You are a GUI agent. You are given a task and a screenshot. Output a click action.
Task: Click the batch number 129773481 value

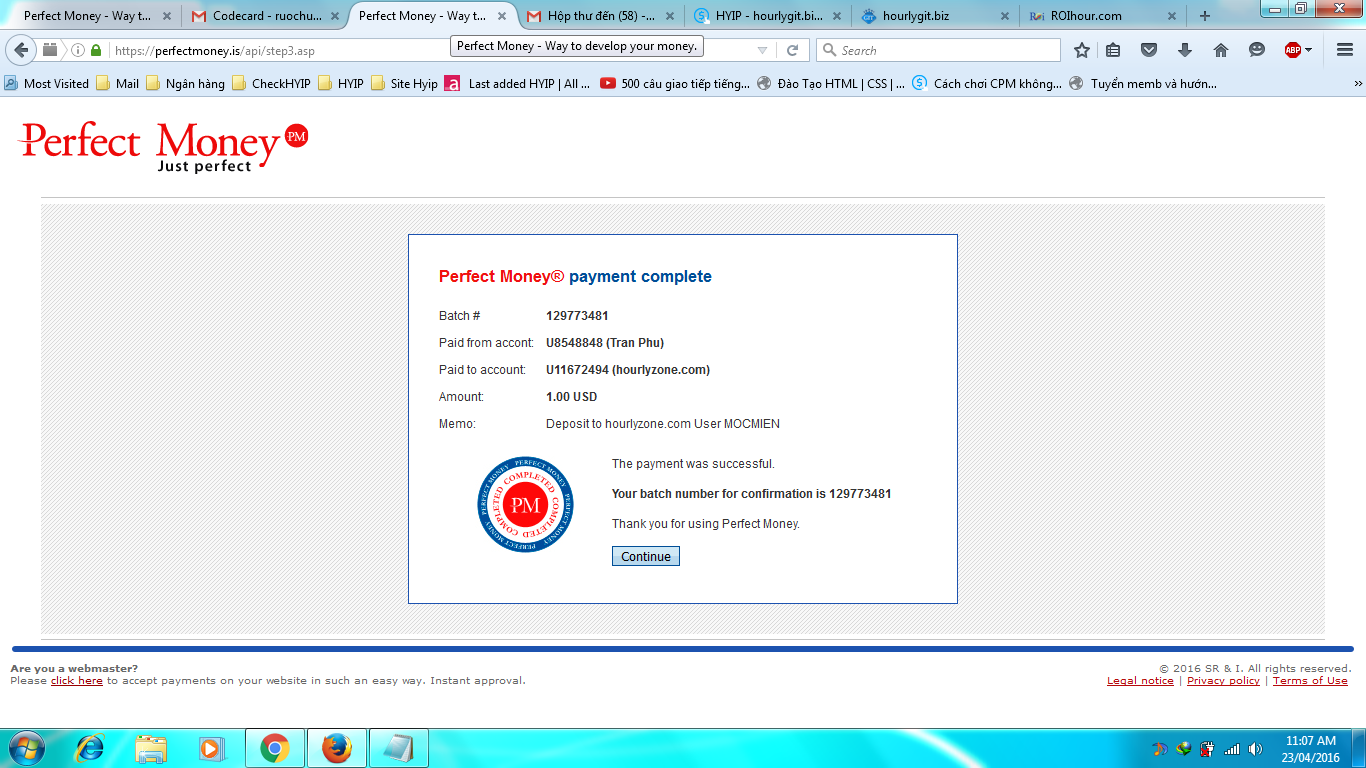(577, 316)
